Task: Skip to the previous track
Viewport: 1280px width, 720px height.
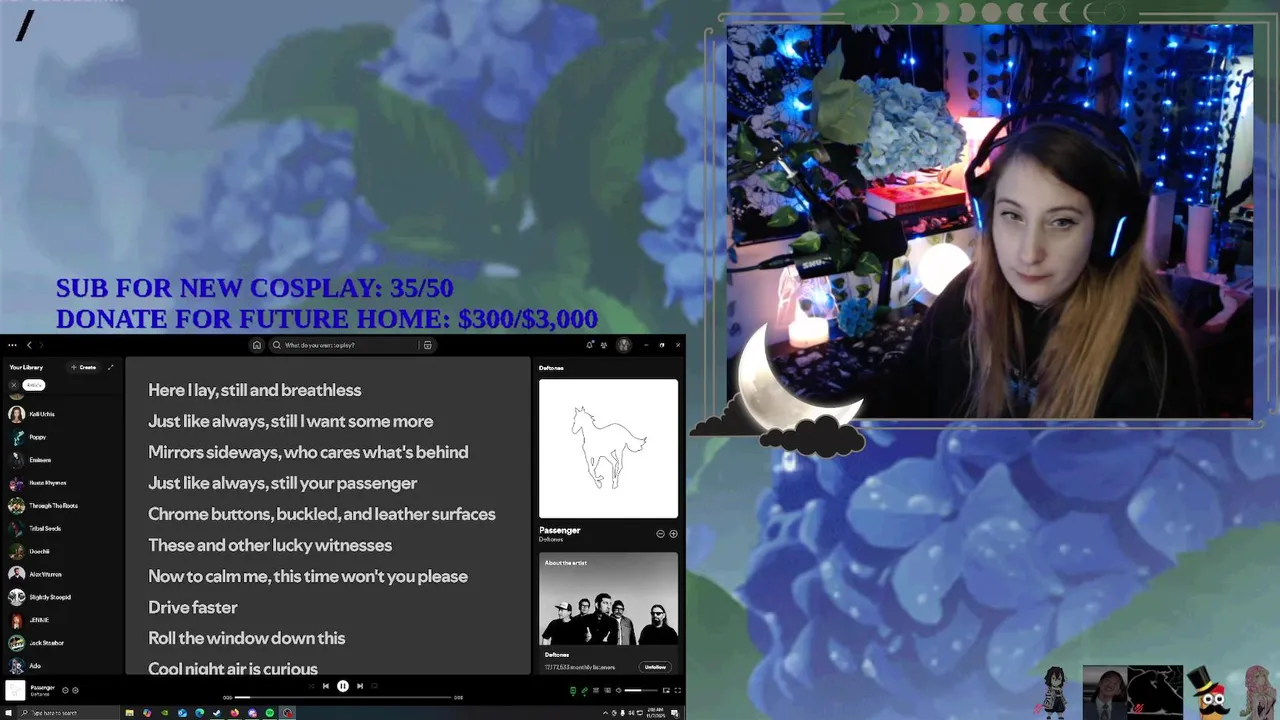Action: pyautogui.click(x=326, y=686)
